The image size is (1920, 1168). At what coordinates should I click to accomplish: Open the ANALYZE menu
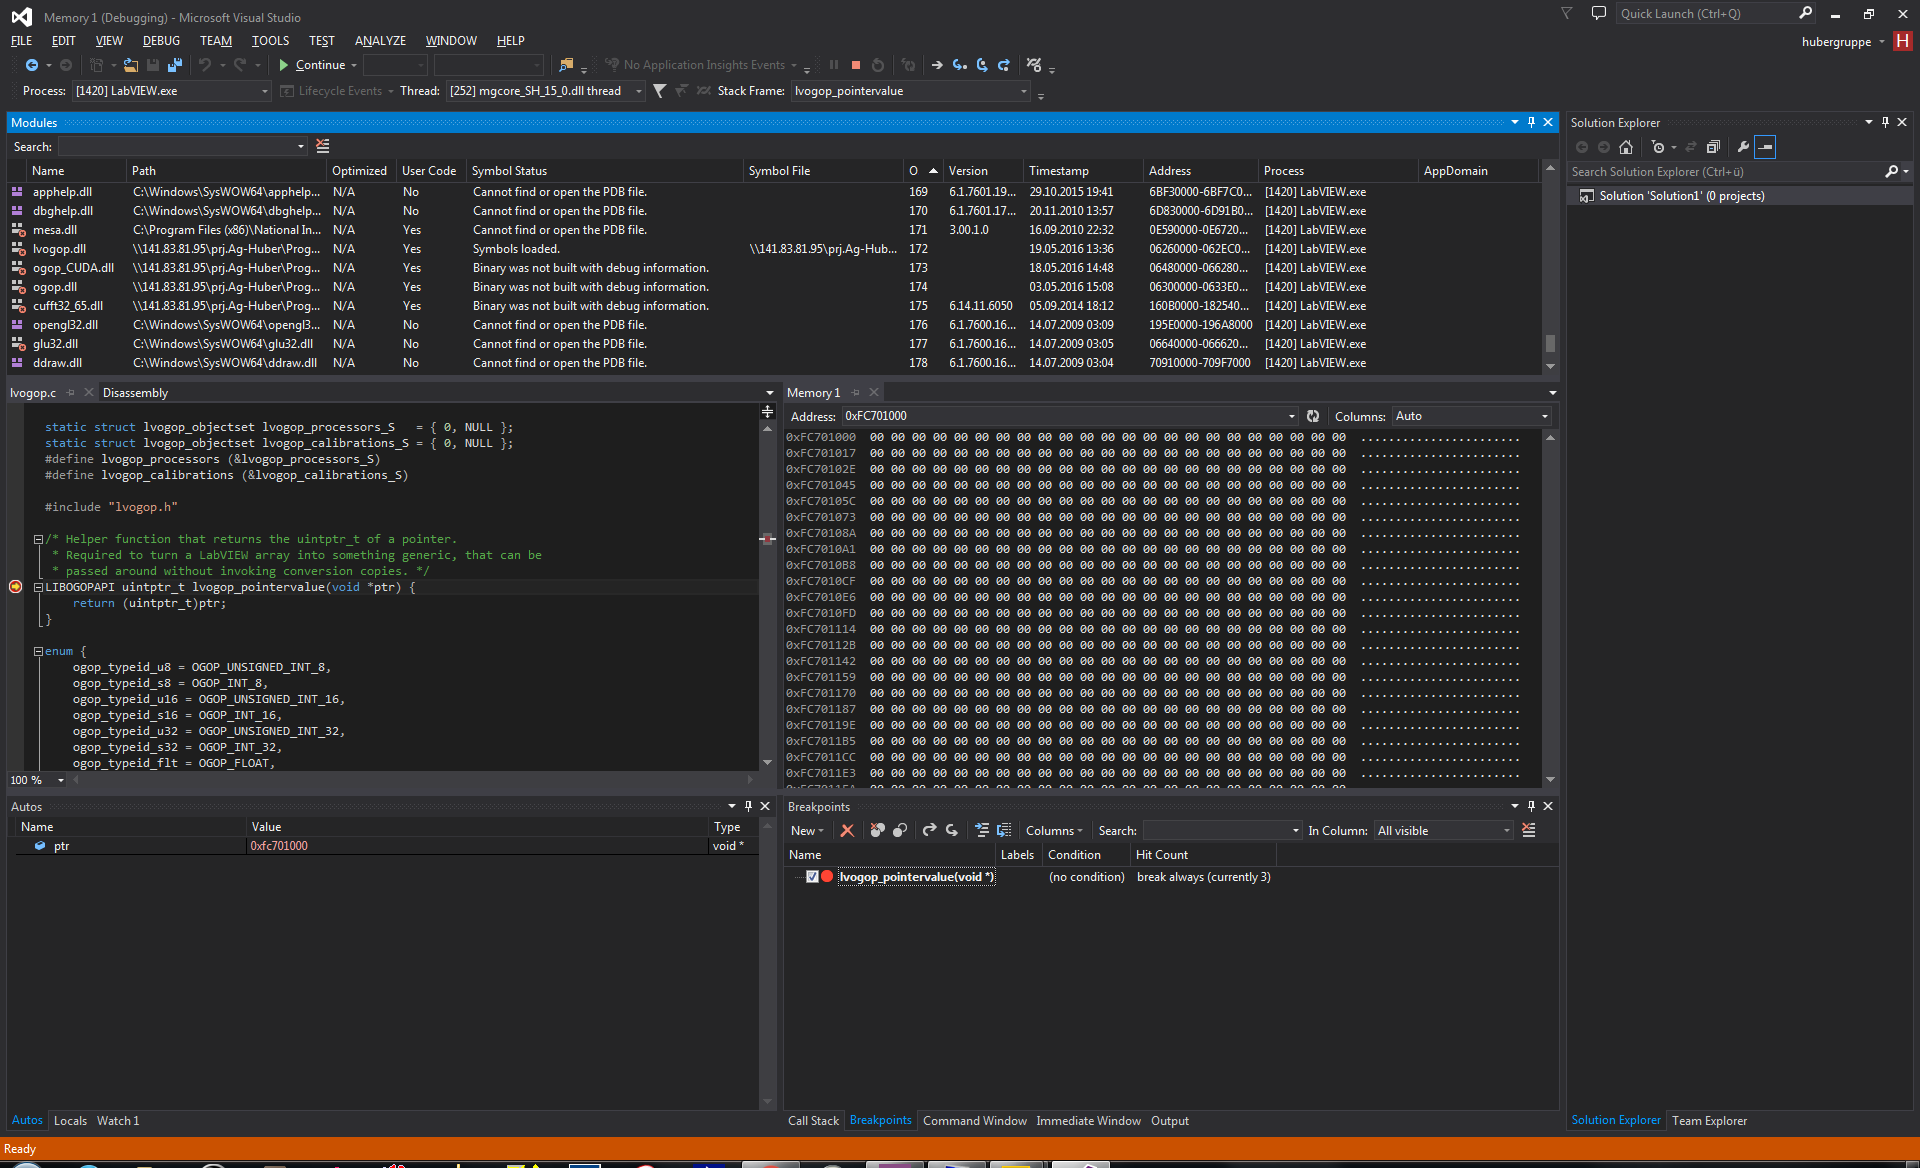(380, 41)
